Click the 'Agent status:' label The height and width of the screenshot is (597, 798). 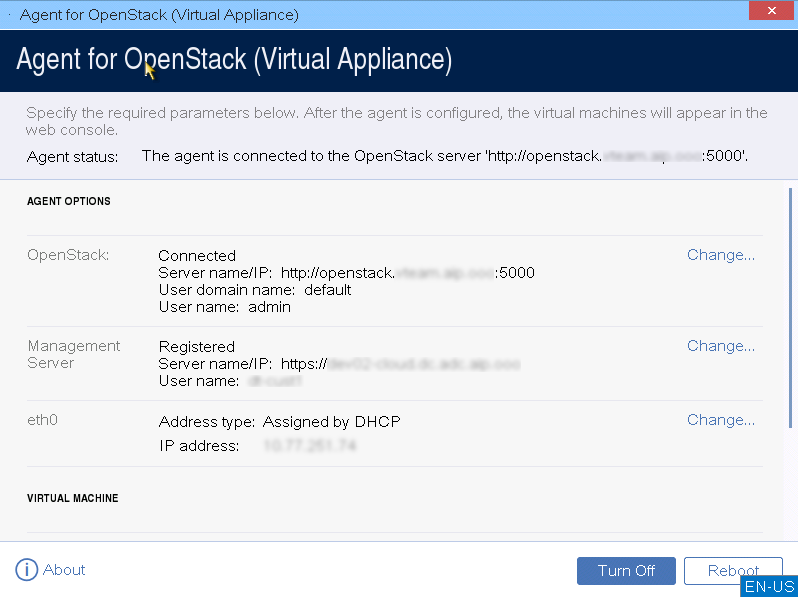click(72, 157)
